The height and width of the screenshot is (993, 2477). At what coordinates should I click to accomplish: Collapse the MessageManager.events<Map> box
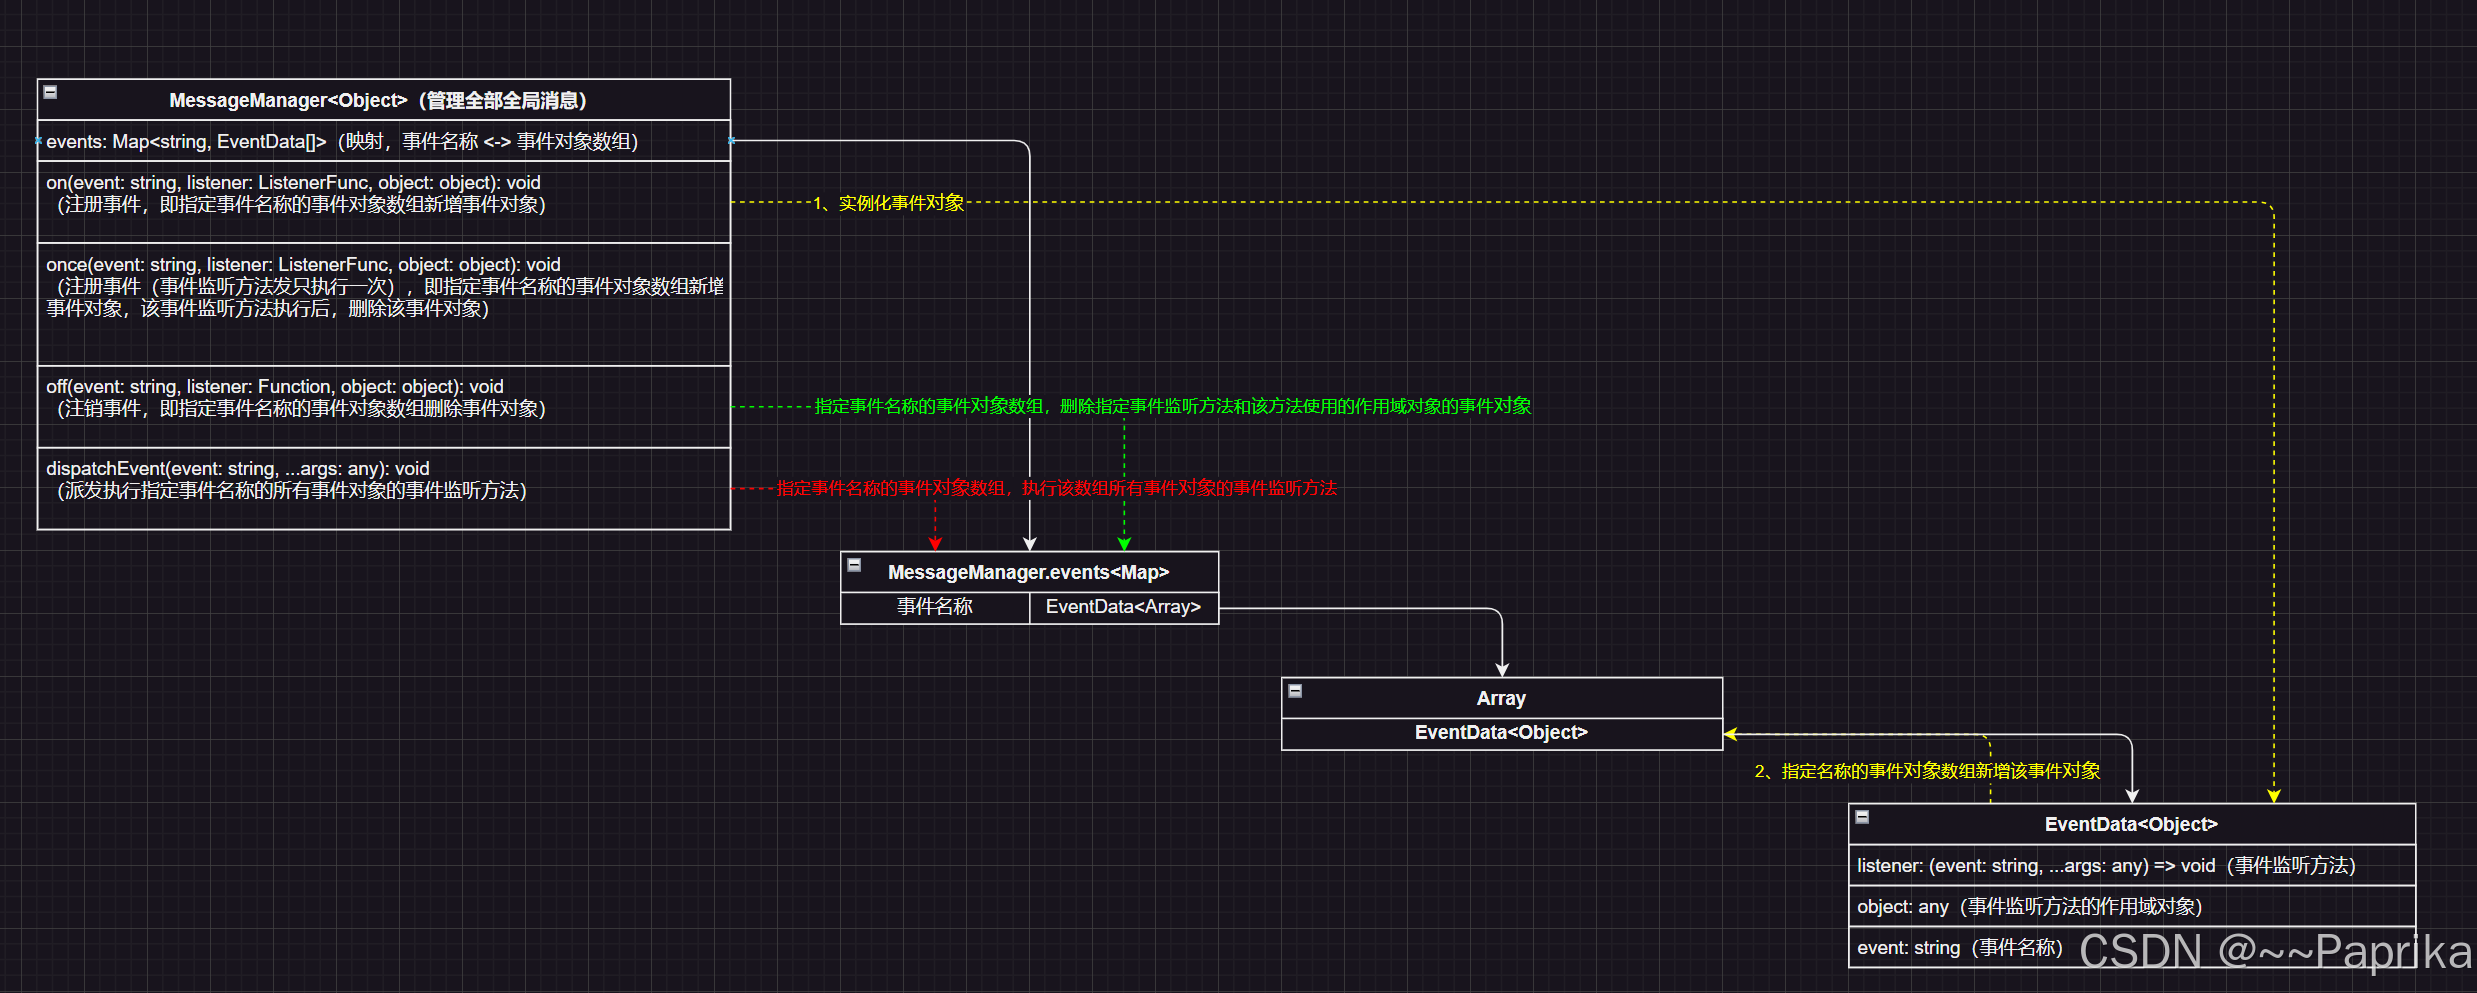(855, 565)
